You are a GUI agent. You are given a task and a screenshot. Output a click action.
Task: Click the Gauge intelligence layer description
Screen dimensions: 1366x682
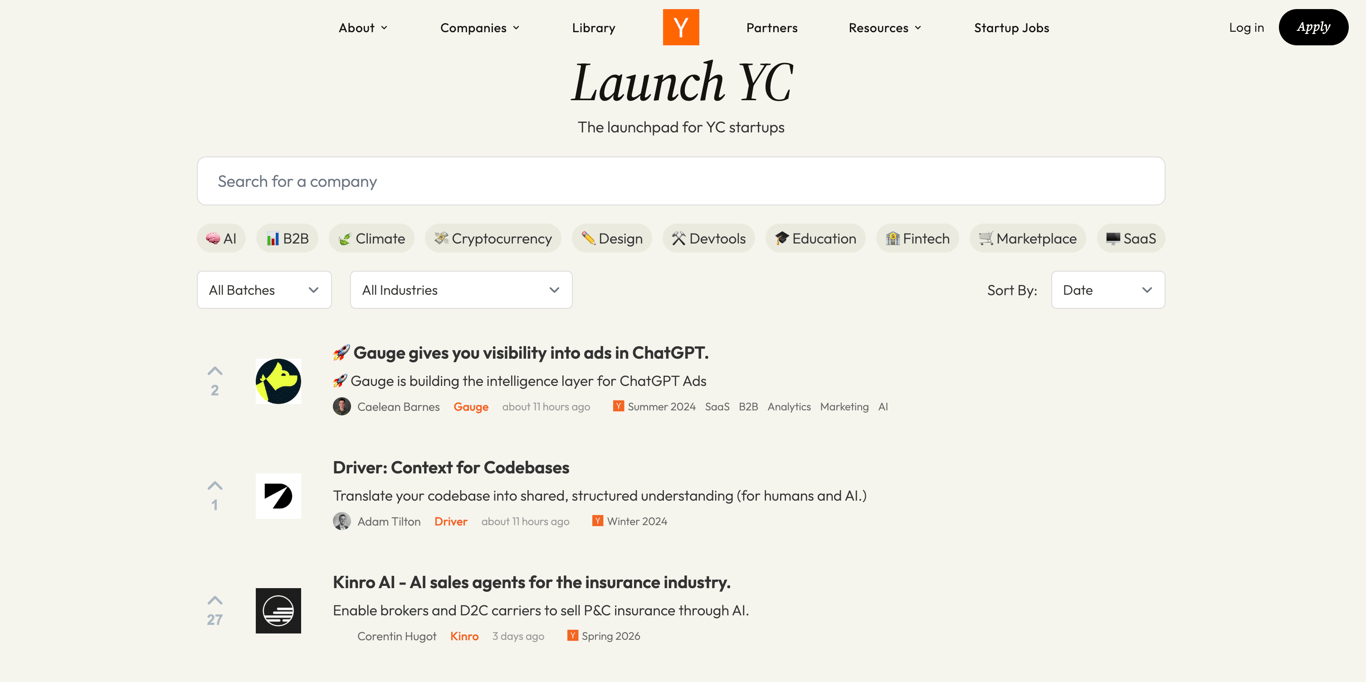(520, 381)
